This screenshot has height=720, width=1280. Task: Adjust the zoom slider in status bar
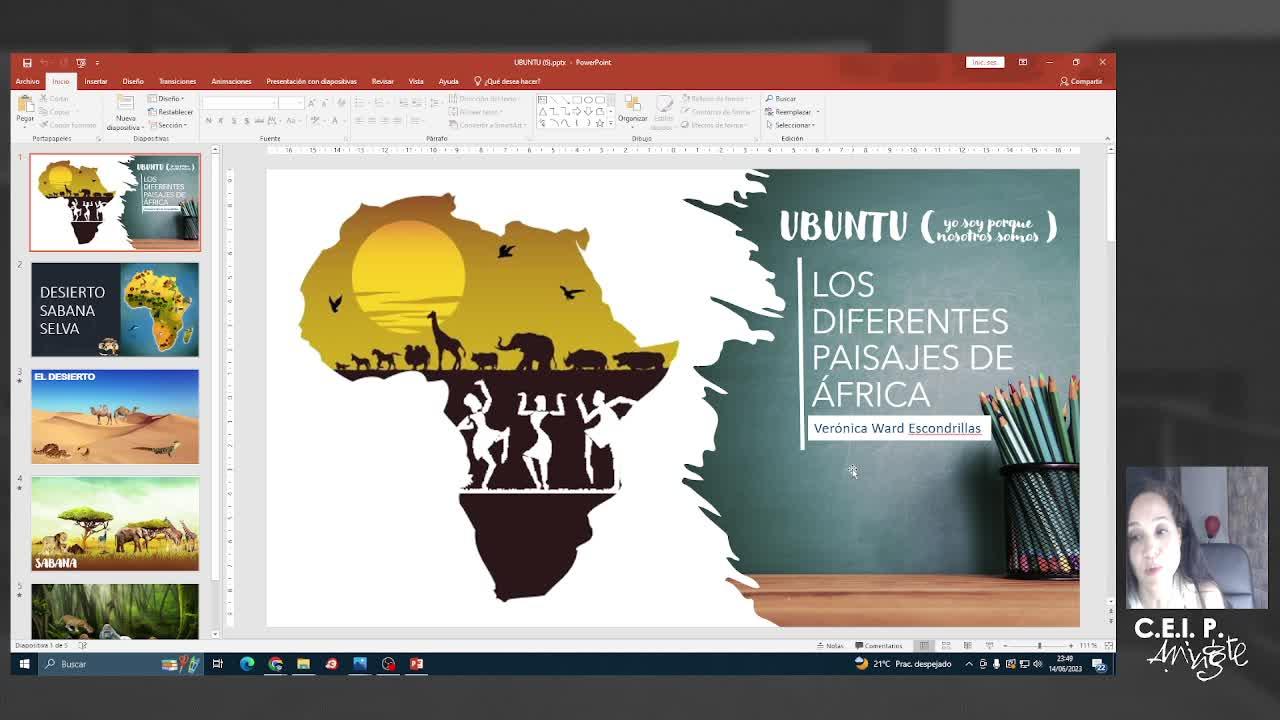[x=1039, y=646]
